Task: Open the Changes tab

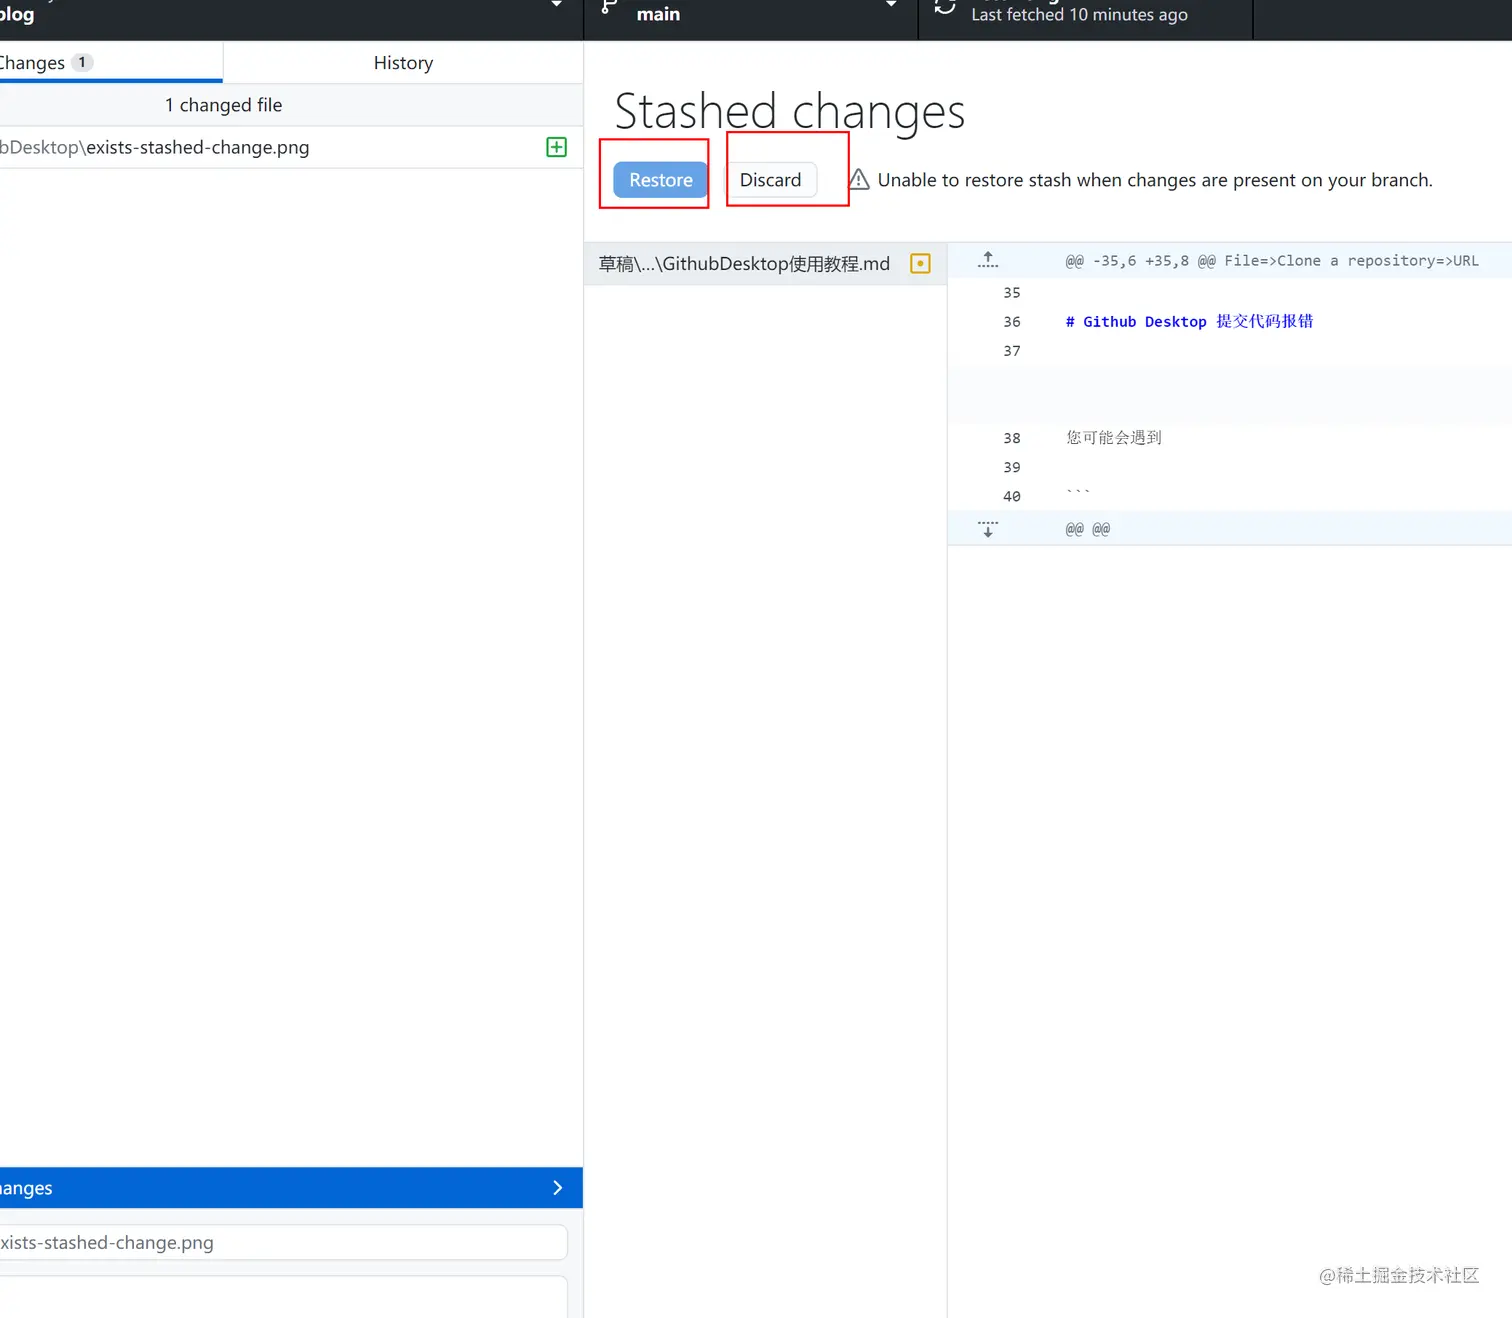Action: pyautogui.click(x=111, y=63)
